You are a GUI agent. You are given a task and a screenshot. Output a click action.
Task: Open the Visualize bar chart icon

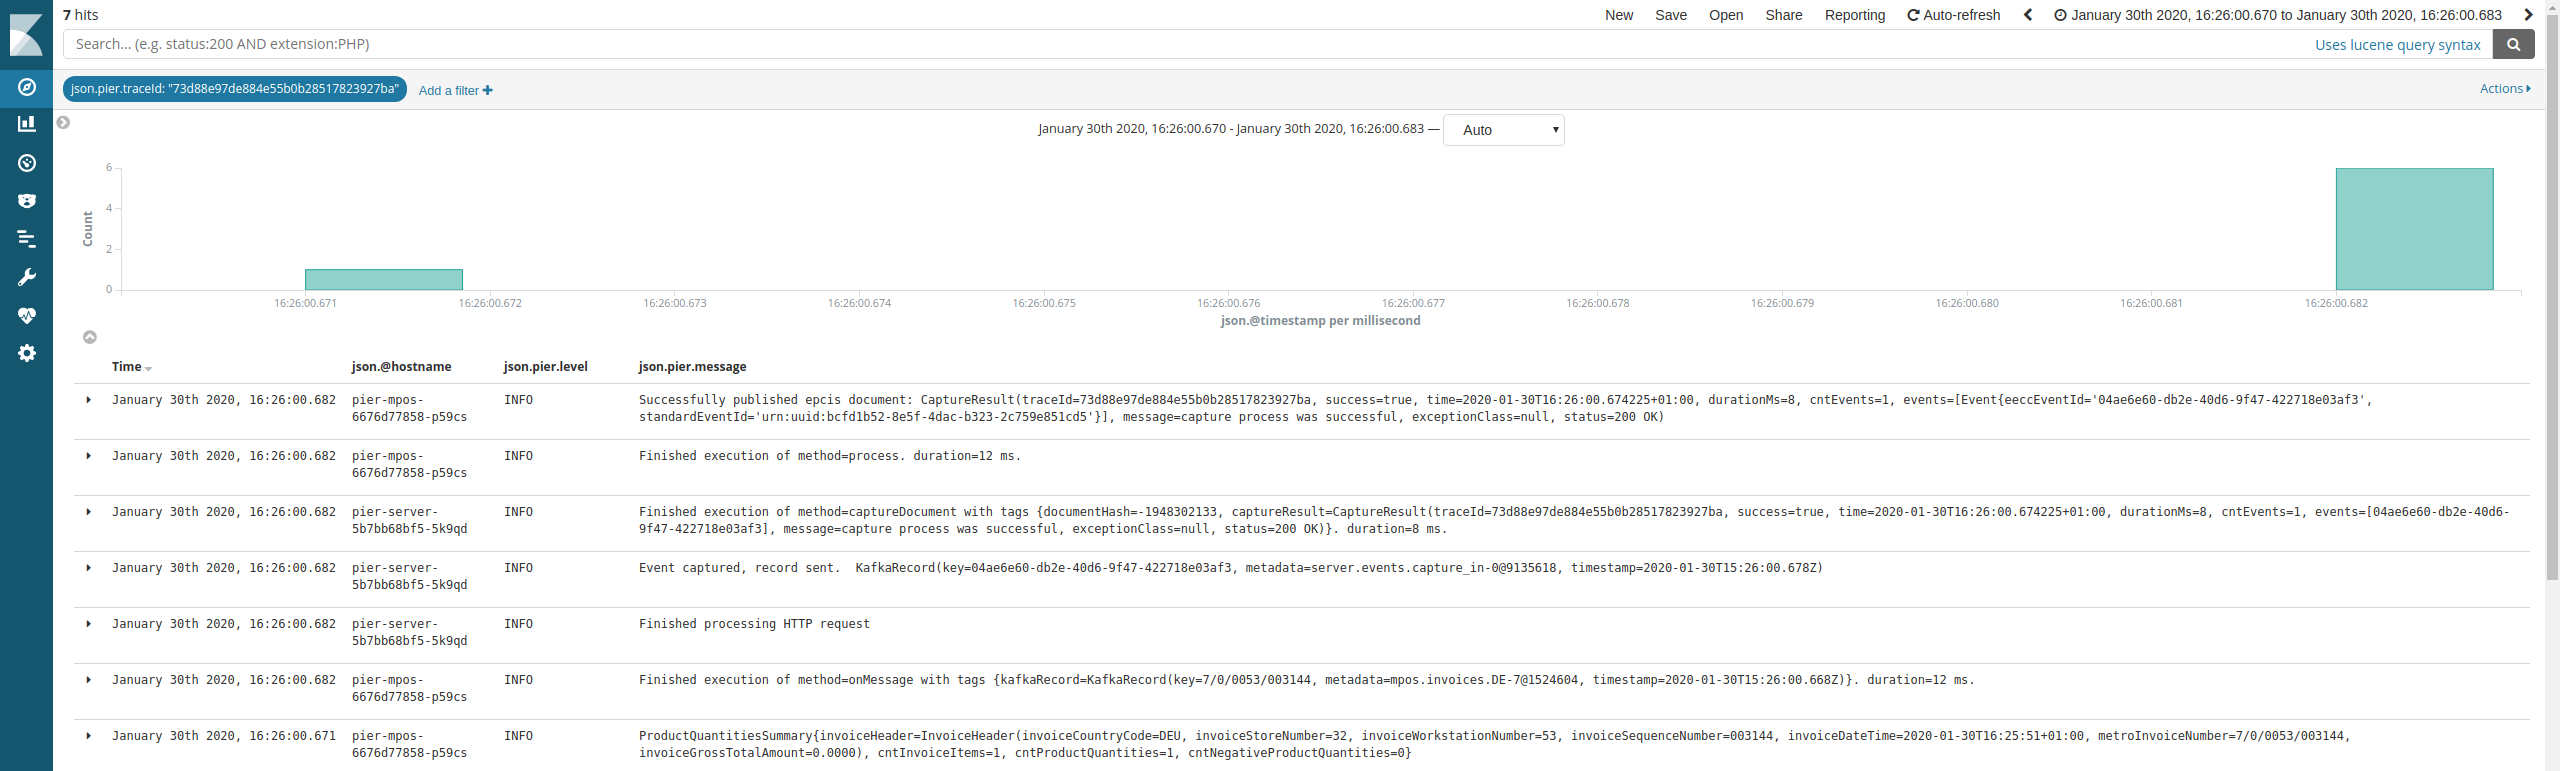pos(27,124)
